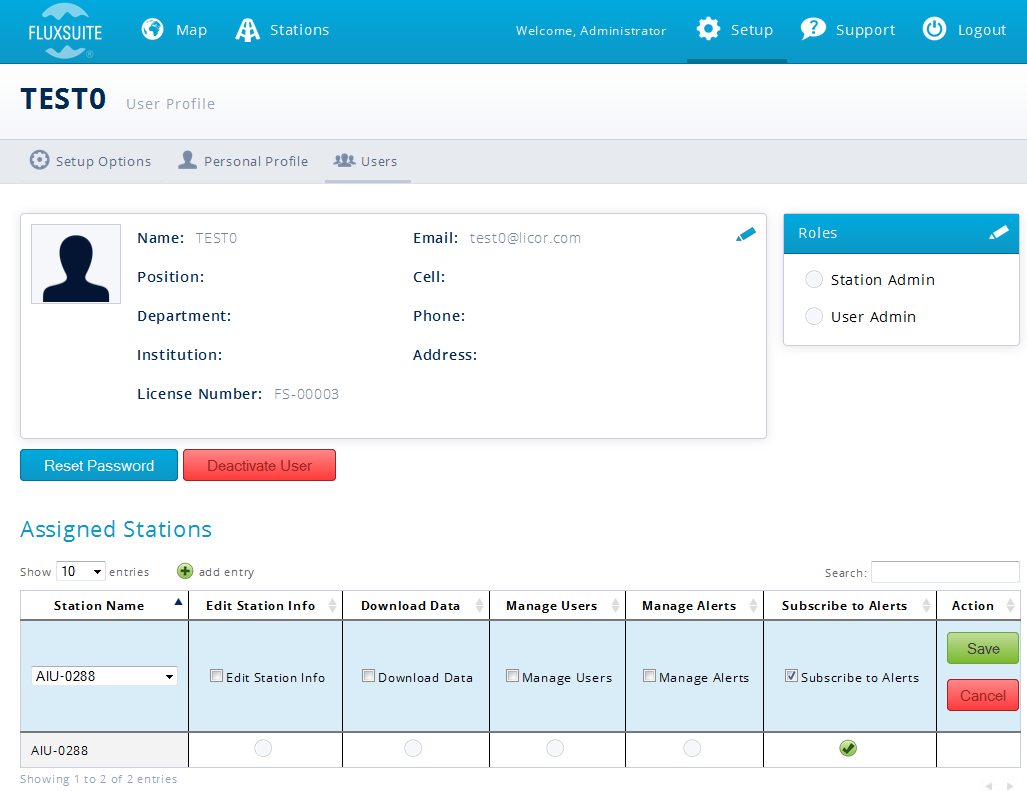This screenshot has width=1027, height=791.
Task: Open the AIU-0288 station dropdown
Action: click(104, 676)
